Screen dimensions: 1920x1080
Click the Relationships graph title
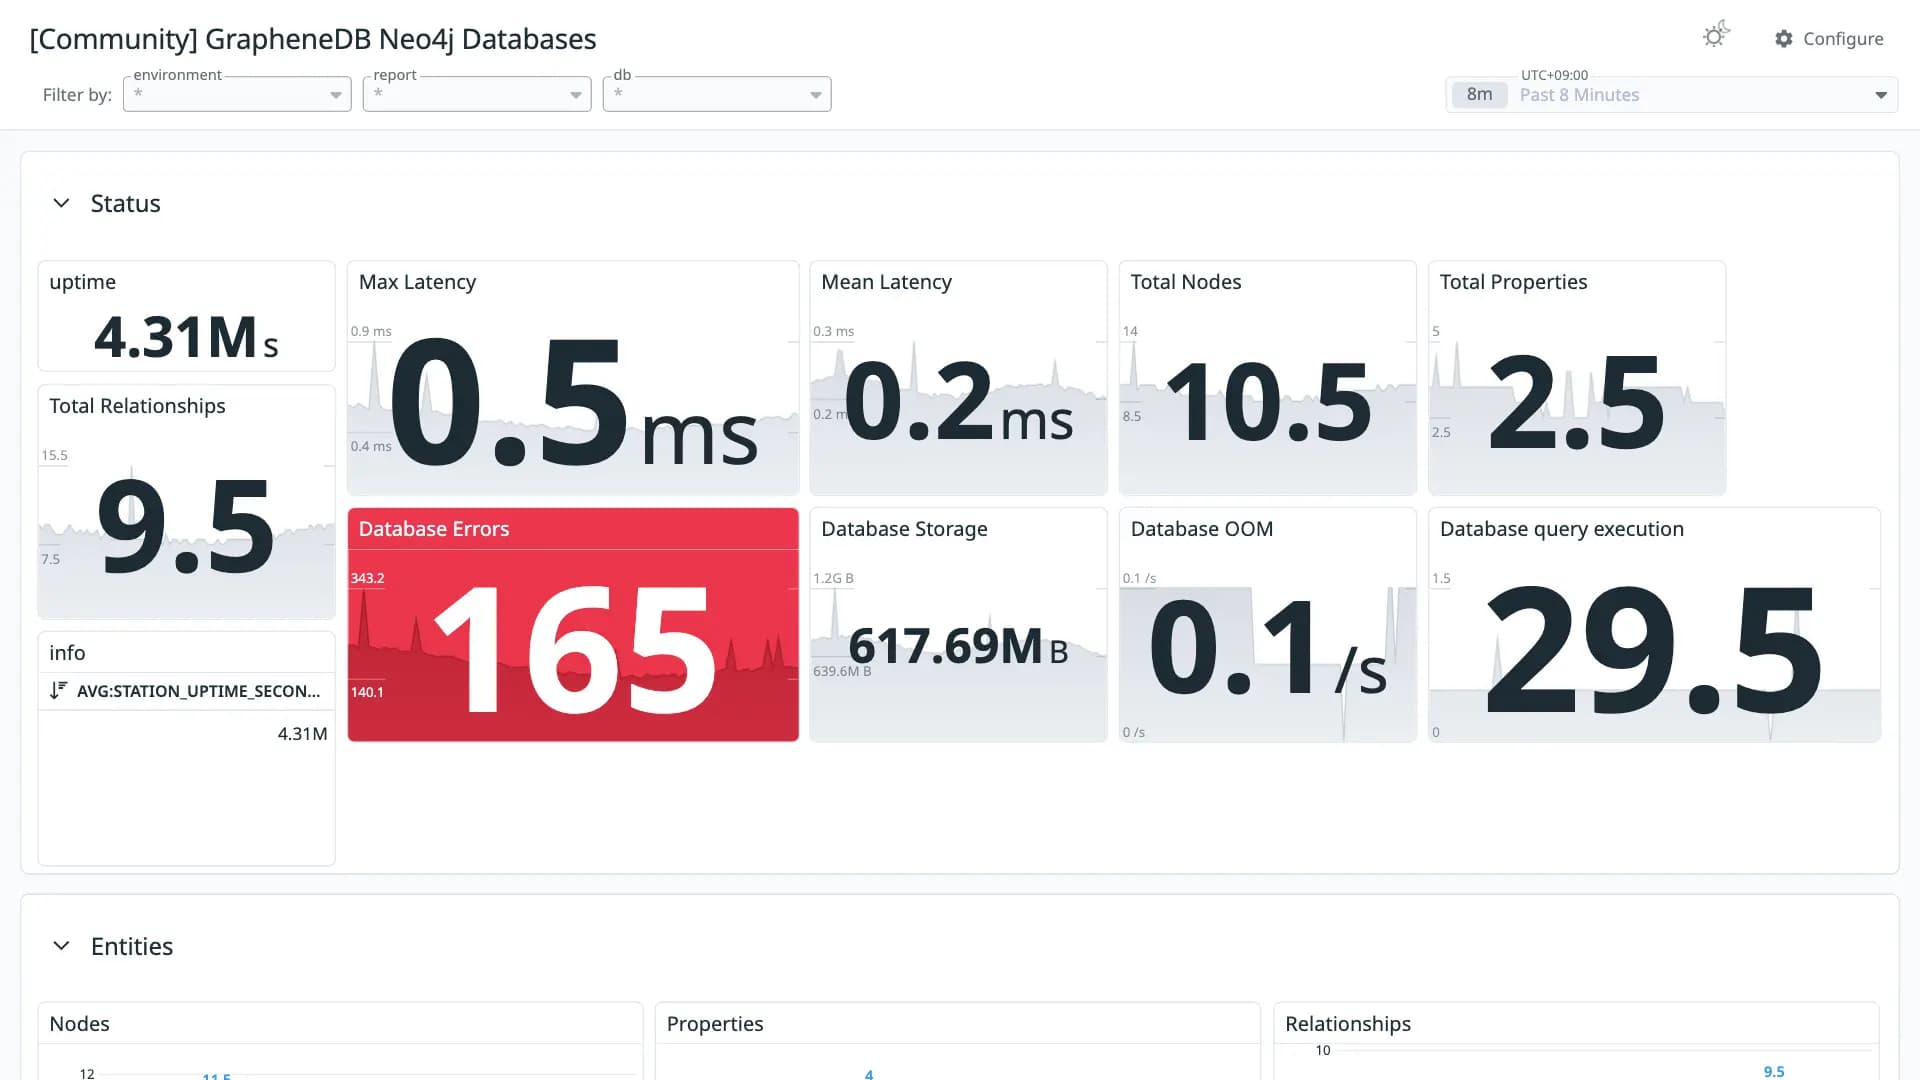click(1347, 1024)
